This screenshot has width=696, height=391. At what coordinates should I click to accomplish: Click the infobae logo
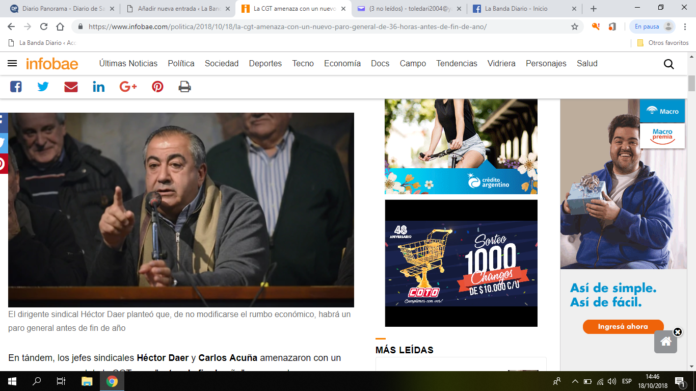pyautogui.click(x=52, y=64)
